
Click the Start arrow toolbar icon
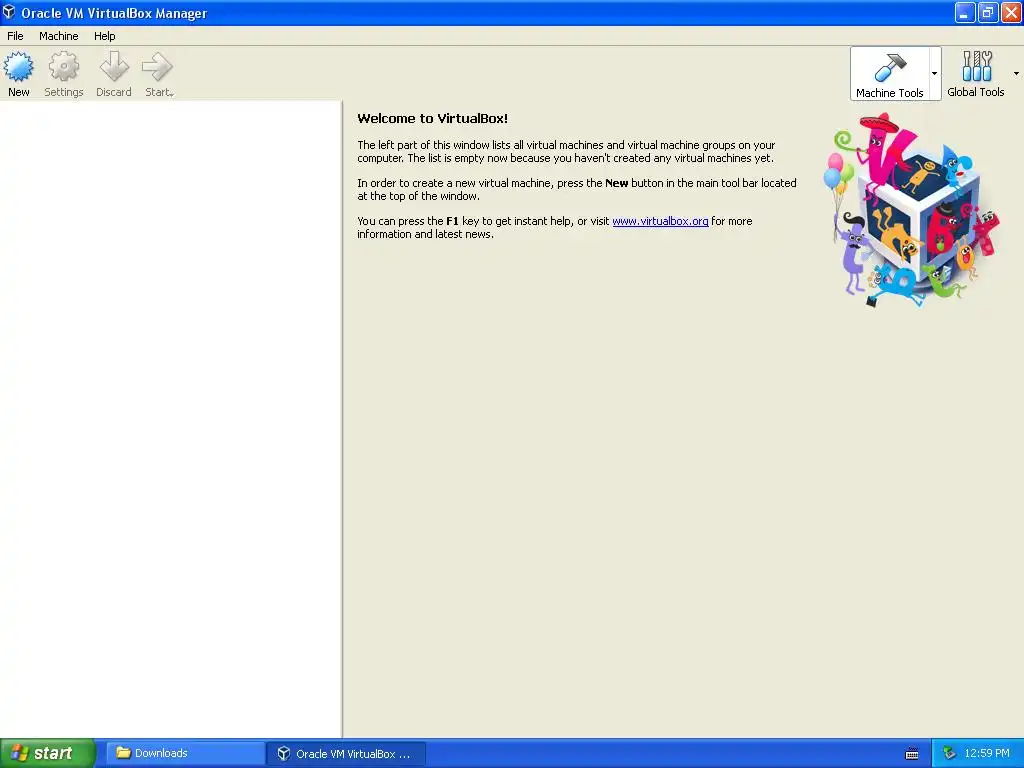(159, 74)
